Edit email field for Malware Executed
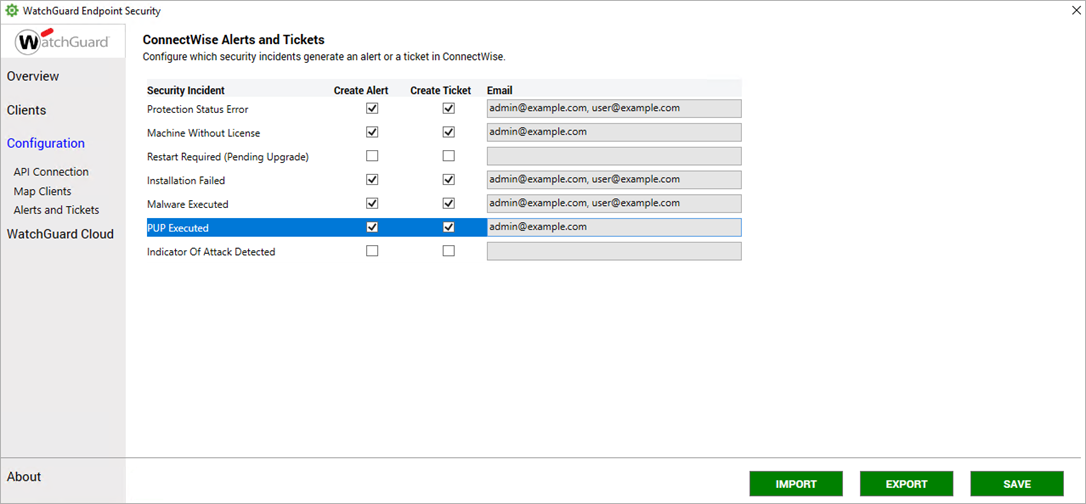This screenshot has width=1086, height=504. (614, 204)
